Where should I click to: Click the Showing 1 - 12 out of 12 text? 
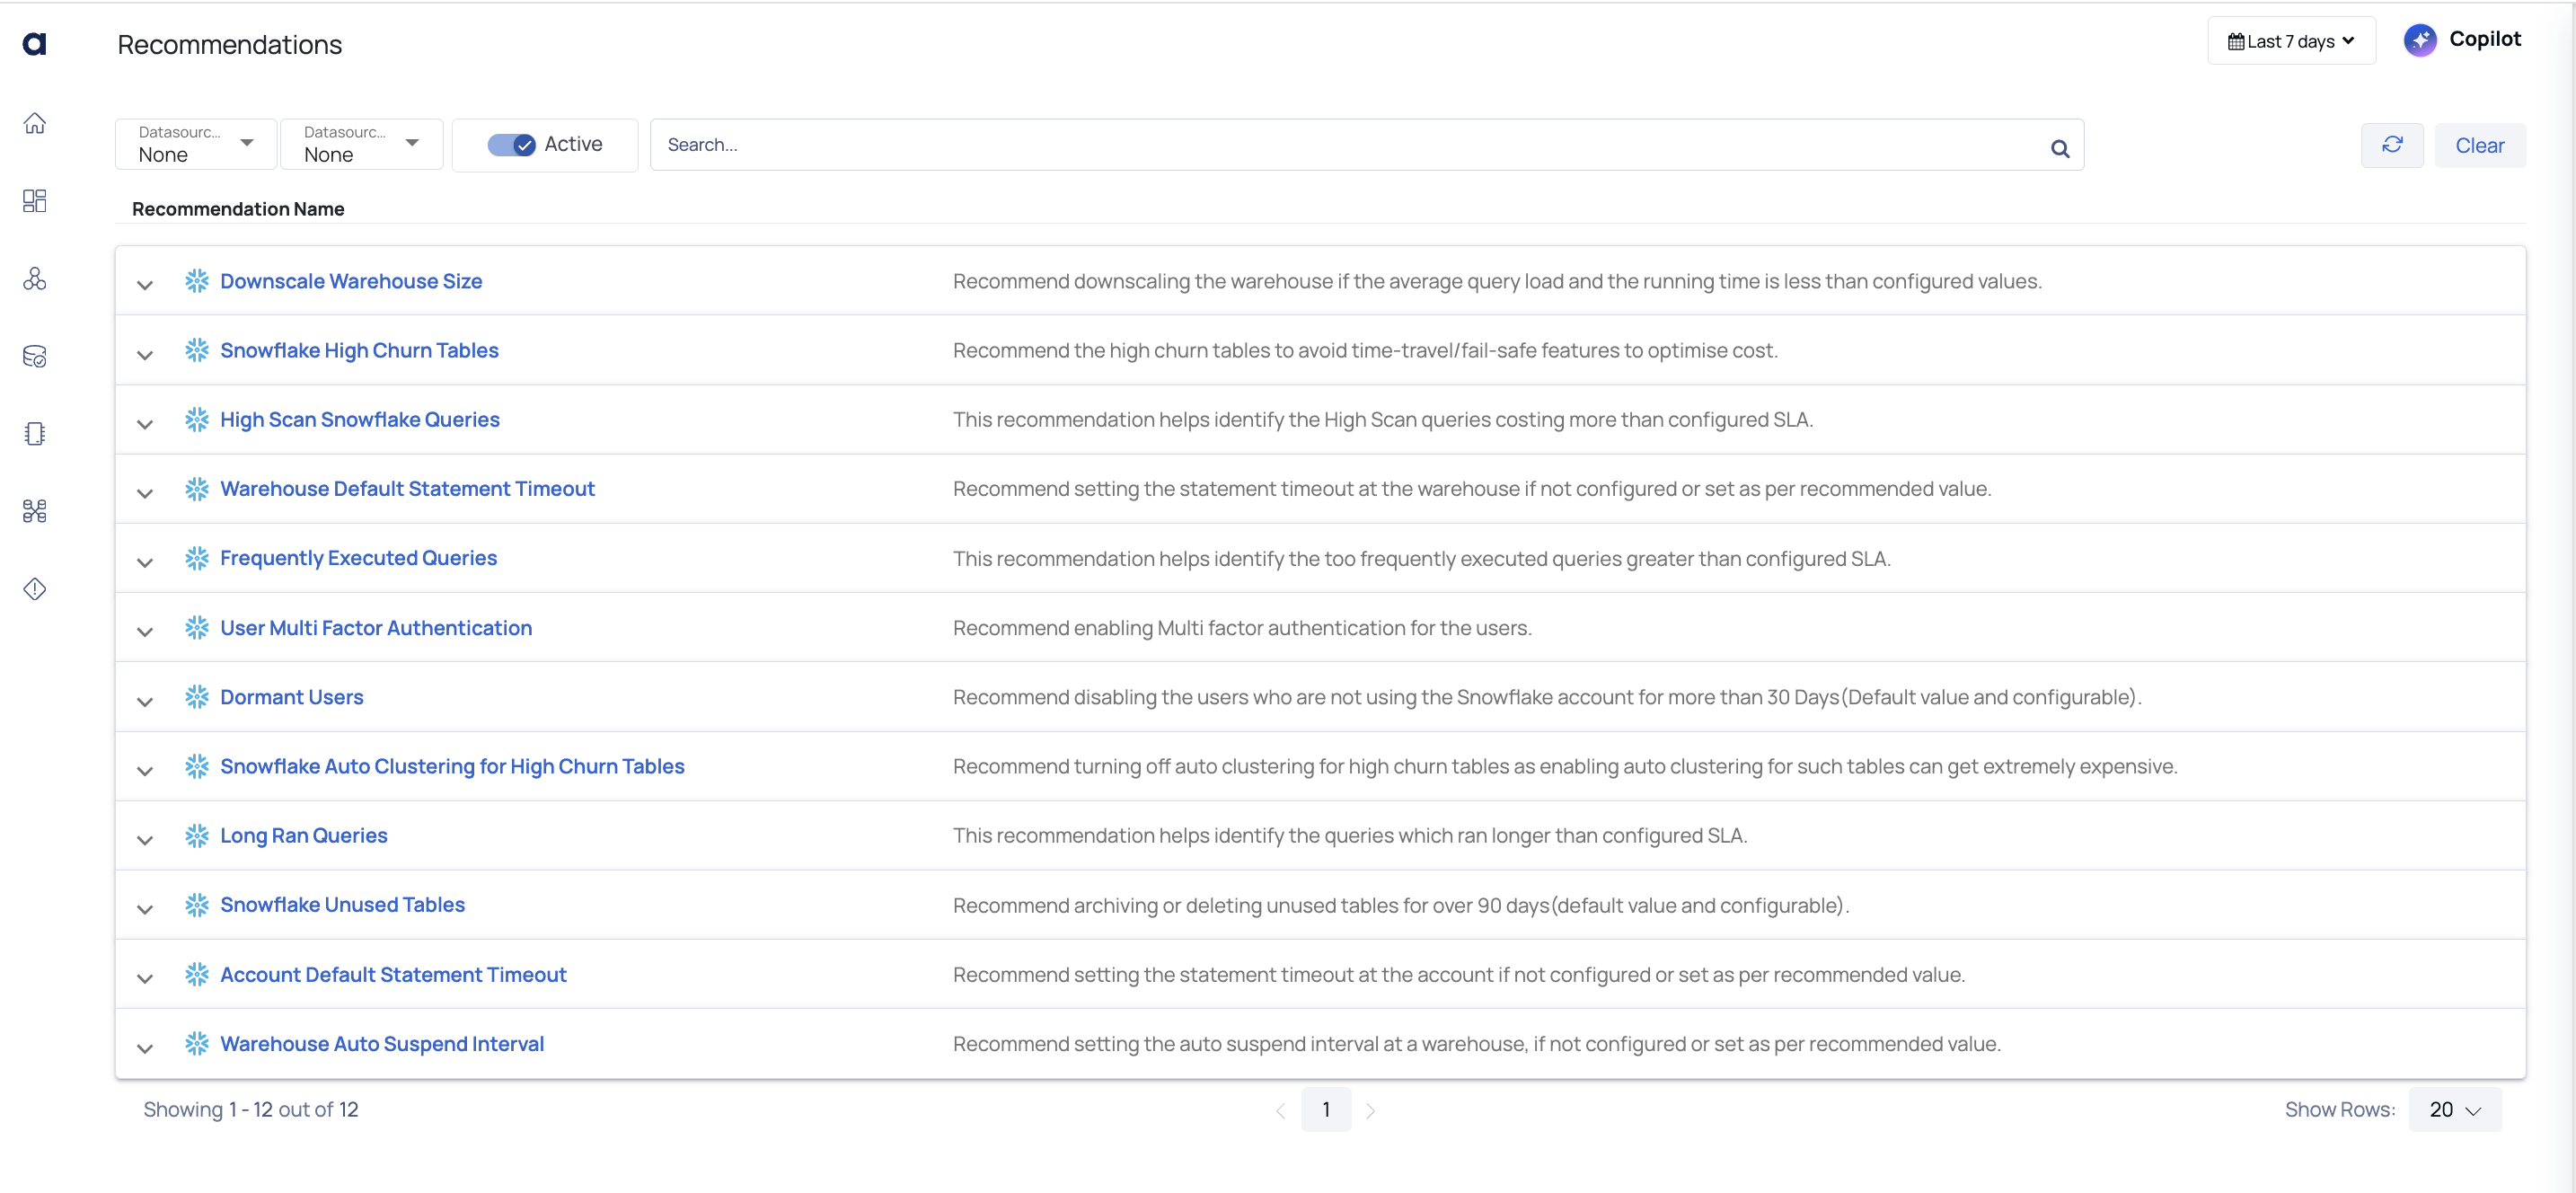point(251,1110)
